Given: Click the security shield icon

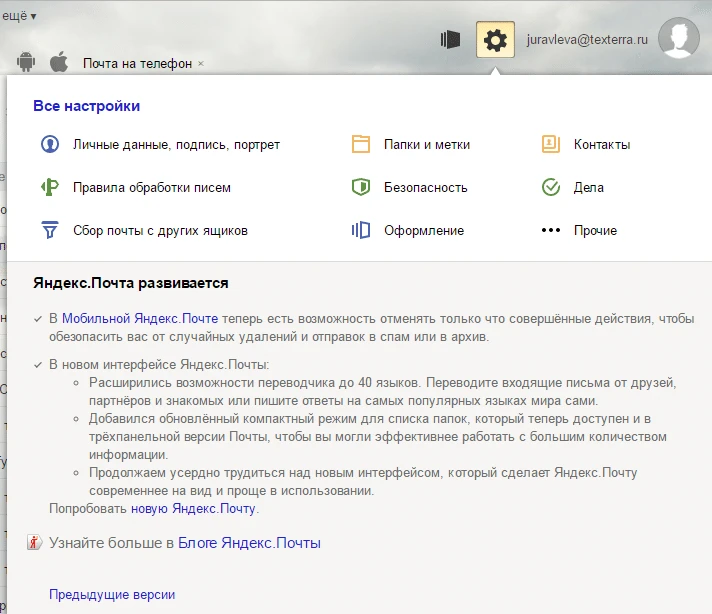Looking at the screenshot, I should pos(361,187).
